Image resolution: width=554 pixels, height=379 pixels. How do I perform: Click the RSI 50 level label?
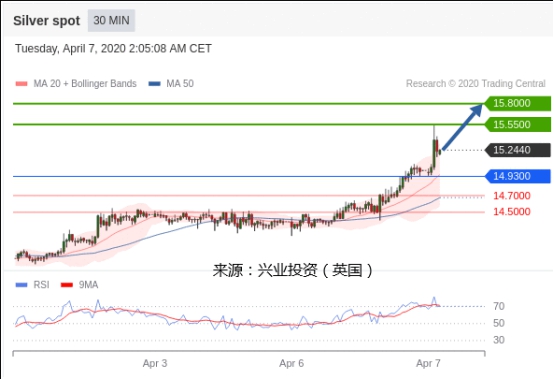click(499, 323)
